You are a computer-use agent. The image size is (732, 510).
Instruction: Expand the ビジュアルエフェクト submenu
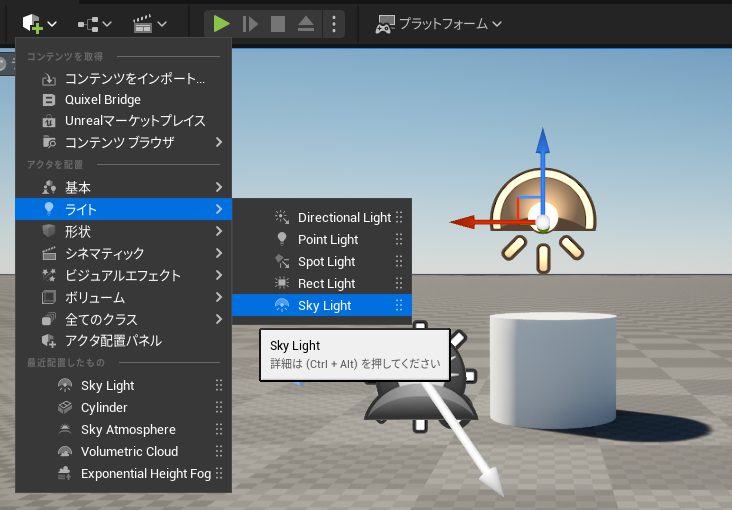123,275
